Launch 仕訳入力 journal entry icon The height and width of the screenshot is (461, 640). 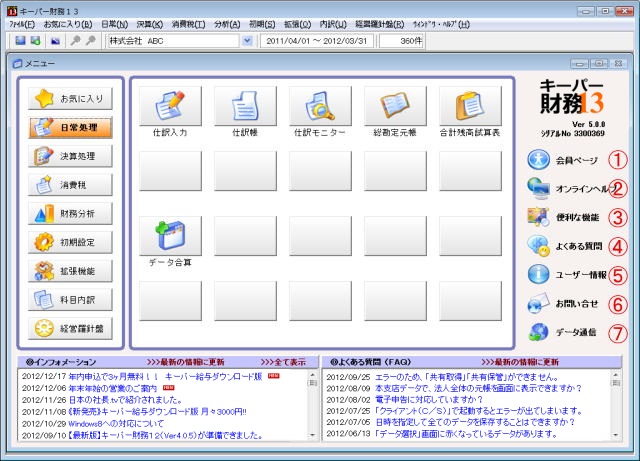[x=170, y=106]
